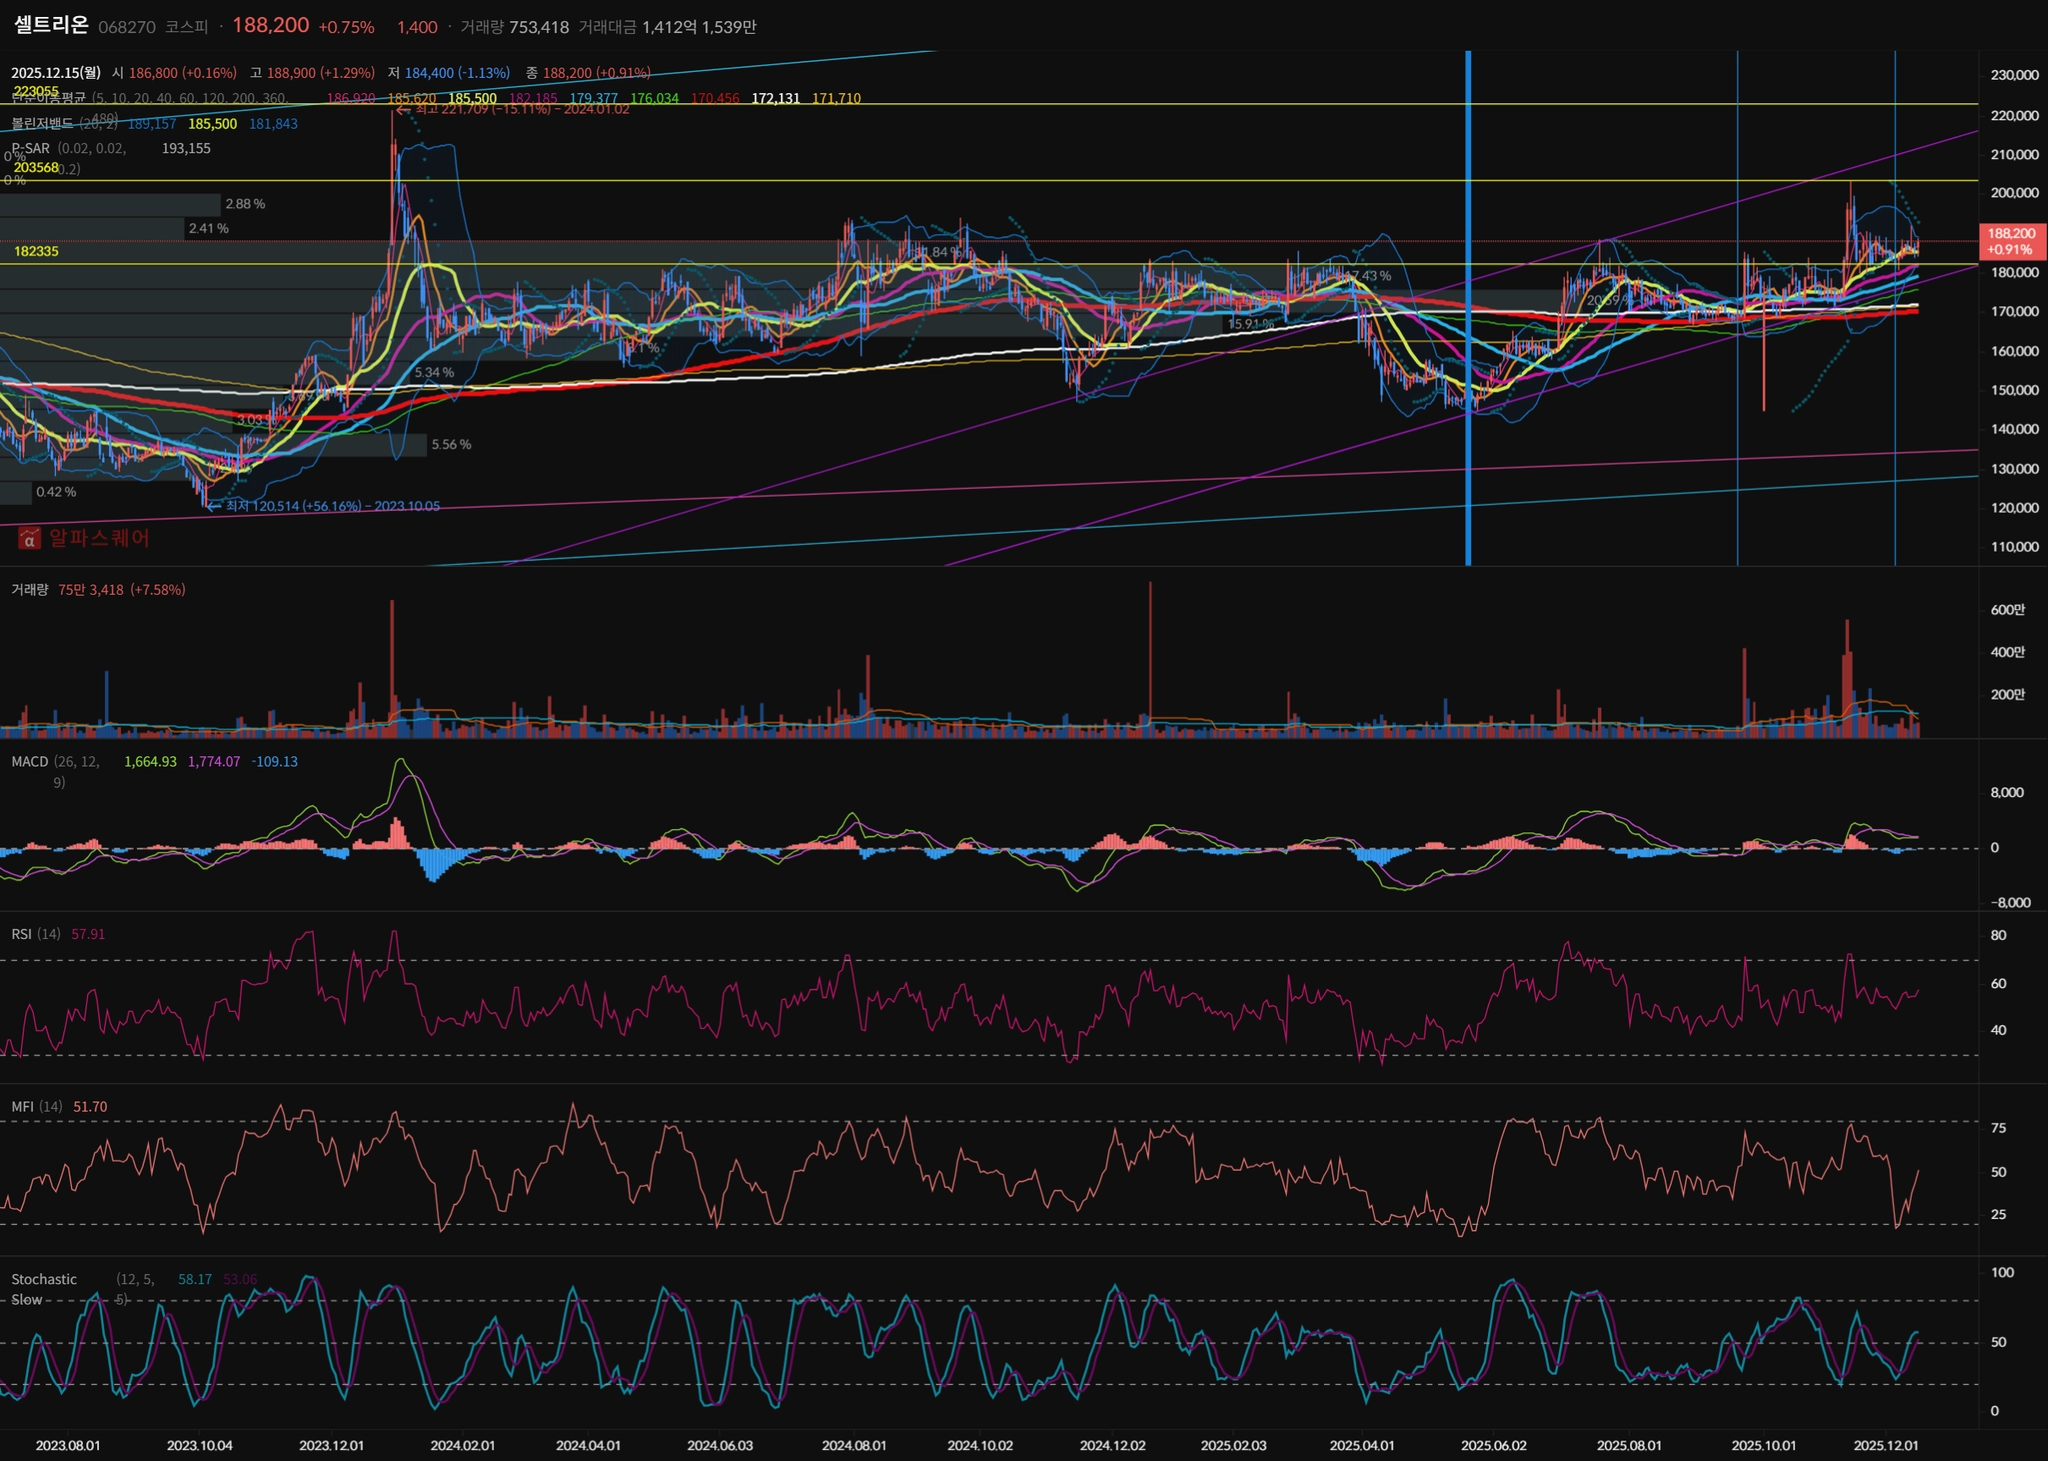Click the 최저 120,514 low marker arrow
The image size is (2048, 1461).
214,507
